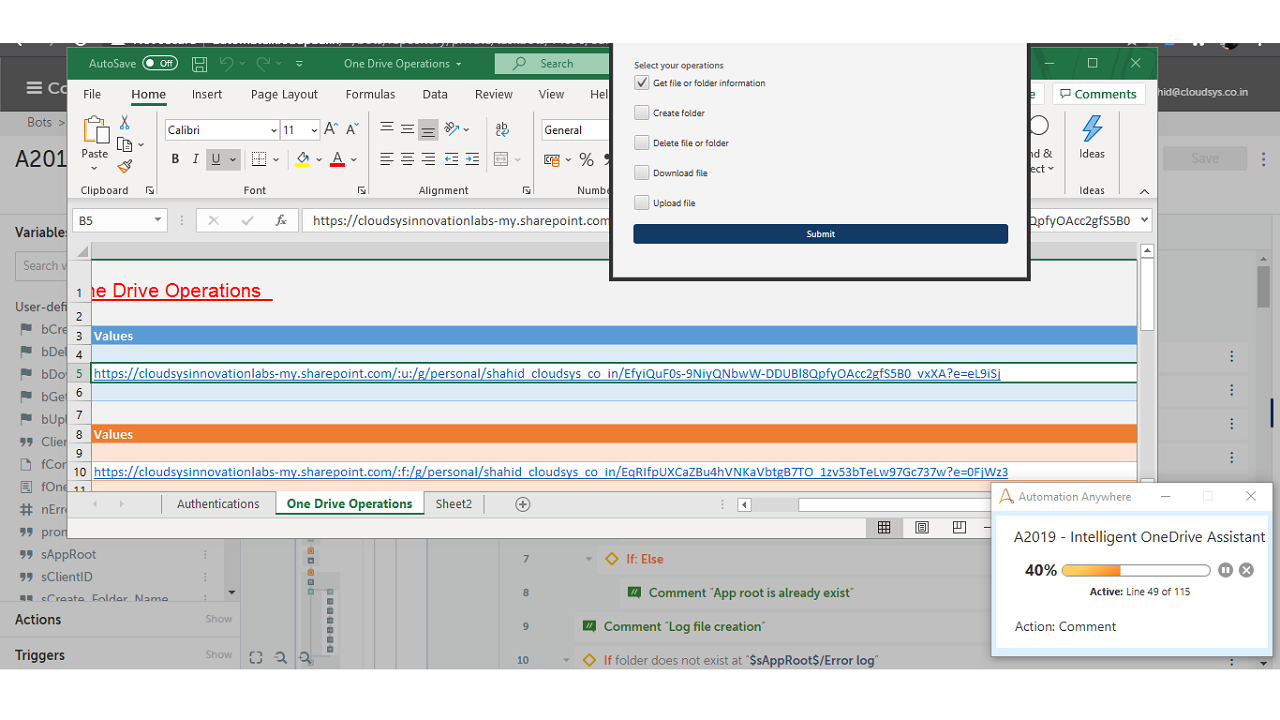Click the Borders icon in Font group
This screenshot has height=720, width=1280.
click(x=259, y=159)
